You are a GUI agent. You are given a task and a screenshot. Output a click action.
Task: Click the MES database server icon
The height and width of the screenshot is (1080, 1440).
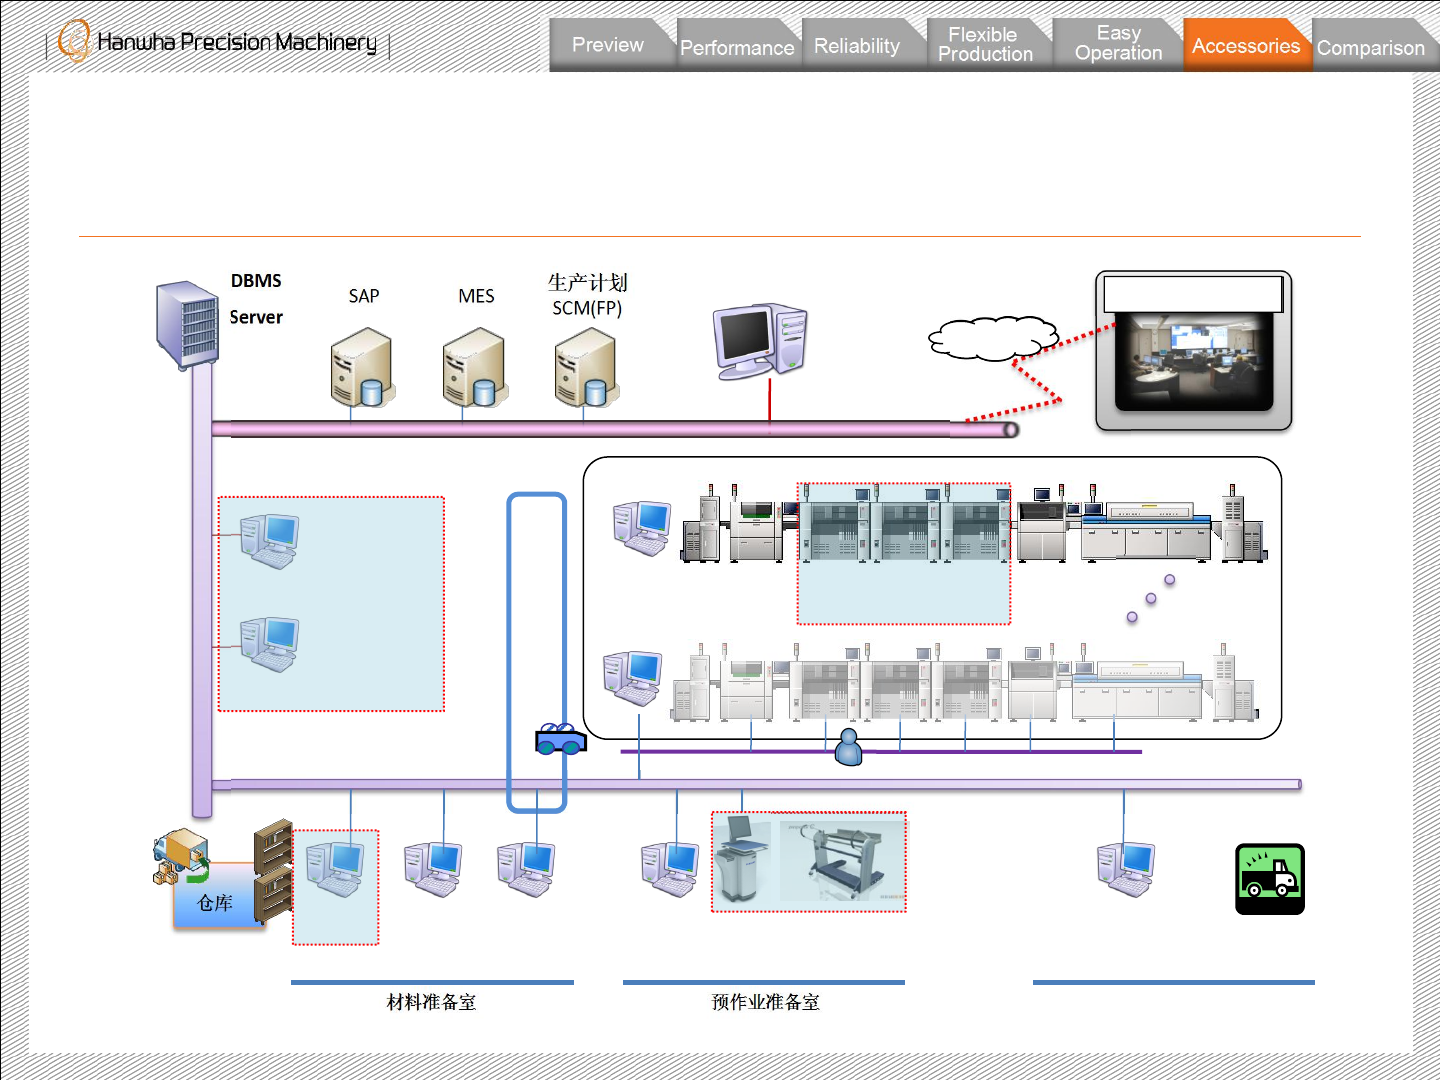(x=475, y=368)
